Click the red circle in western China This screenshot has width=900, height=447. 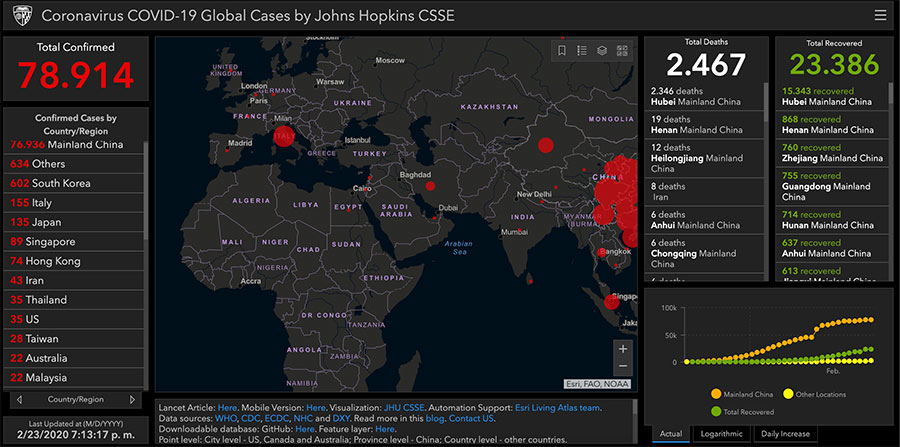coord(546,145)
